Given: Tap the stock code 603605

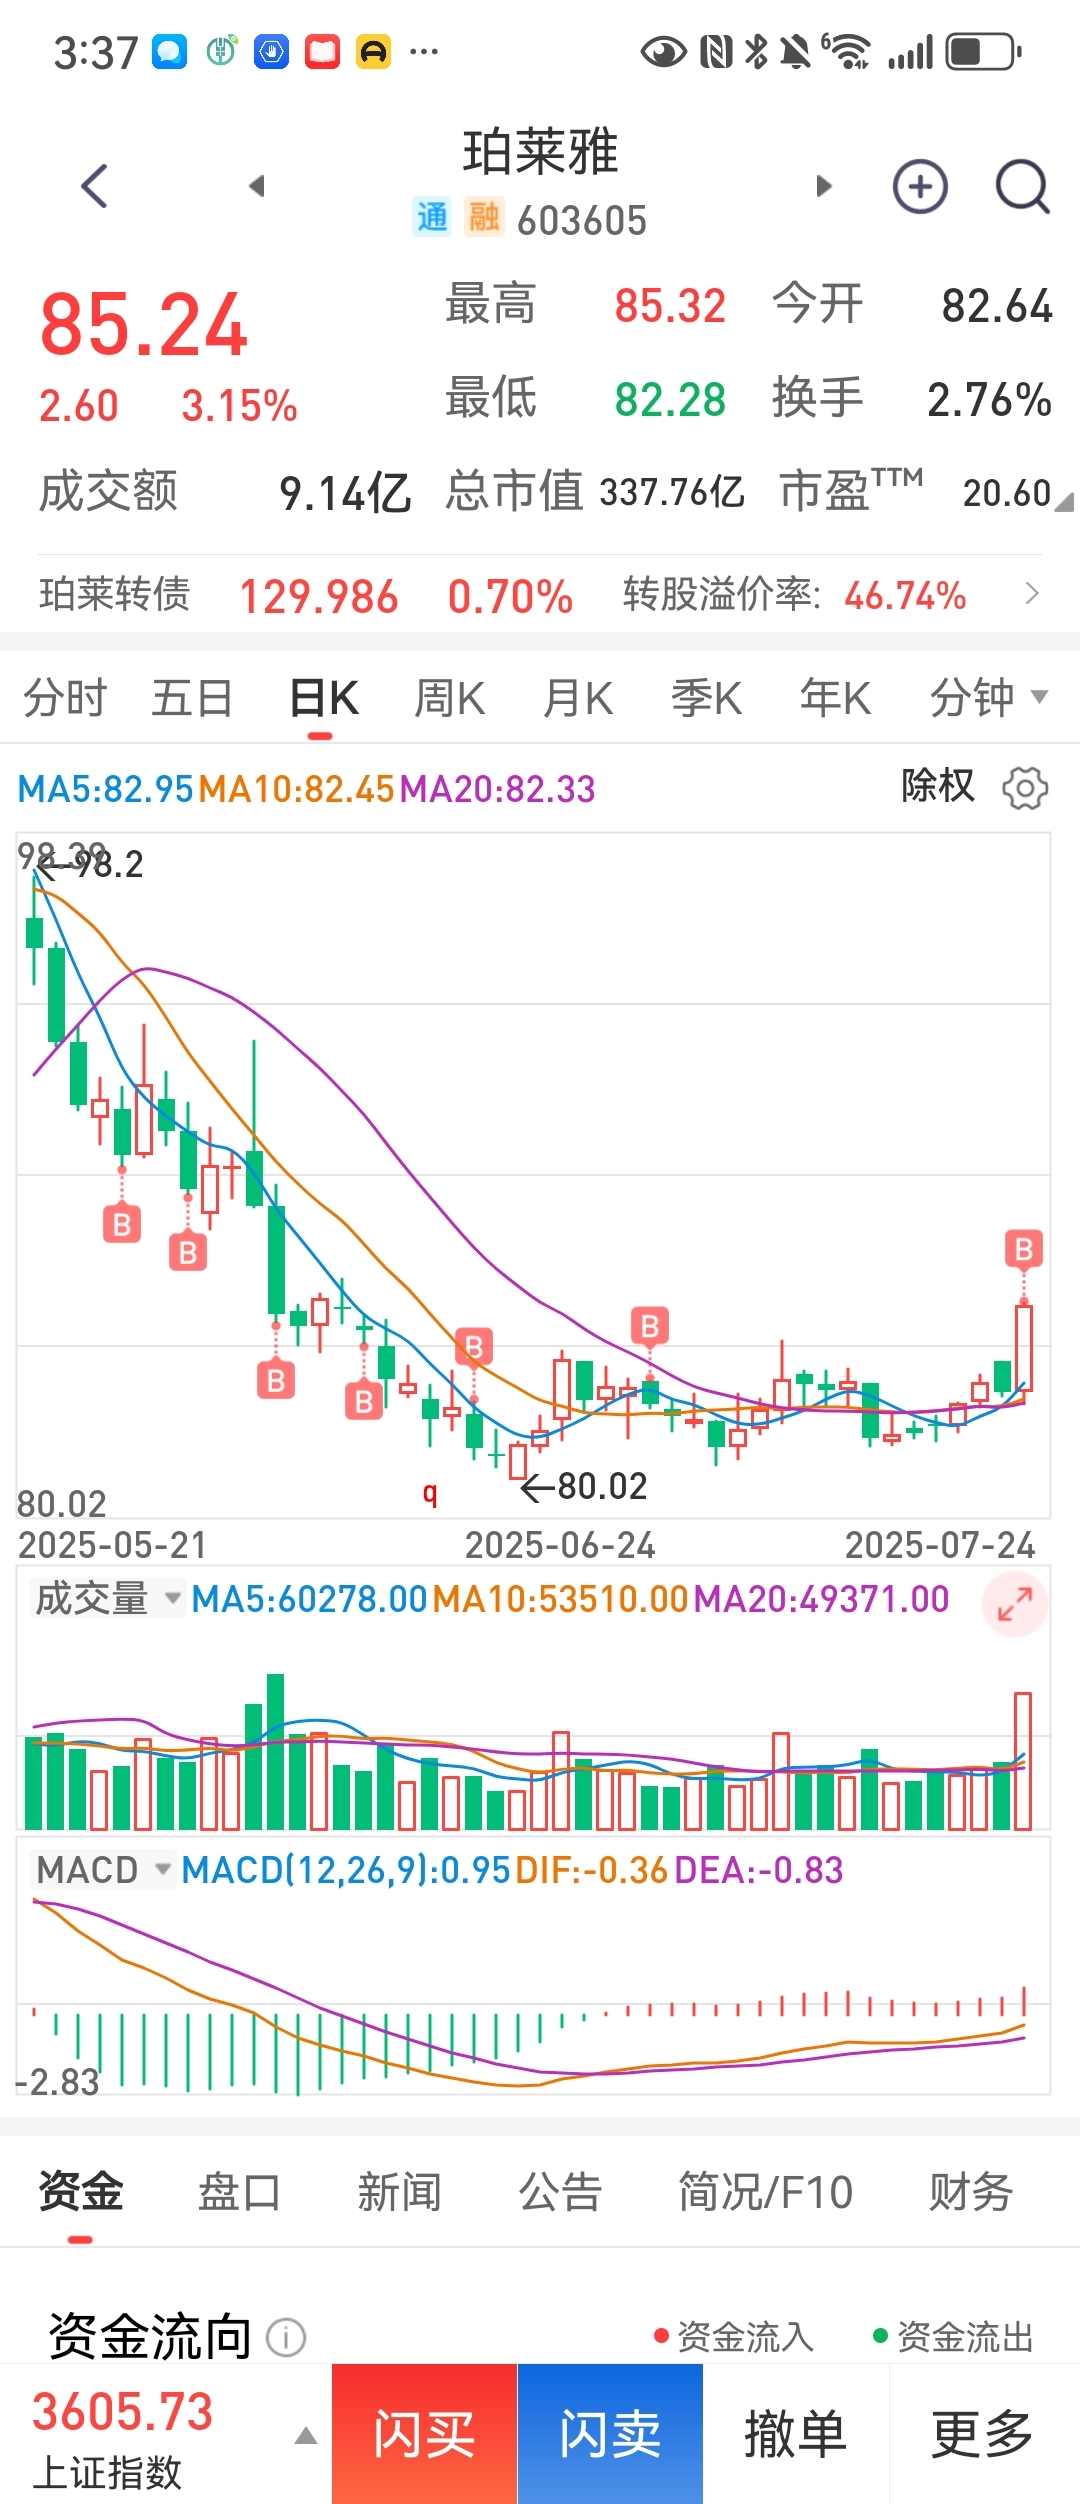Looking at the screenshot, I should coord(582,220).
